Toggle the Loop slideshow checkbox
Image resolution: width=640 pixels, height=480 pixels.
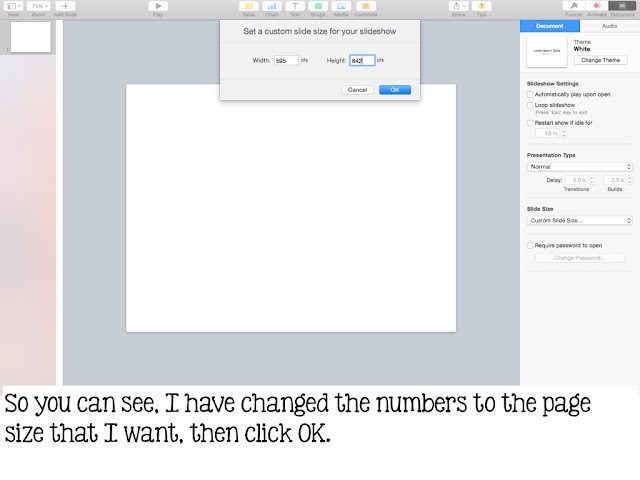click(530, 105)
